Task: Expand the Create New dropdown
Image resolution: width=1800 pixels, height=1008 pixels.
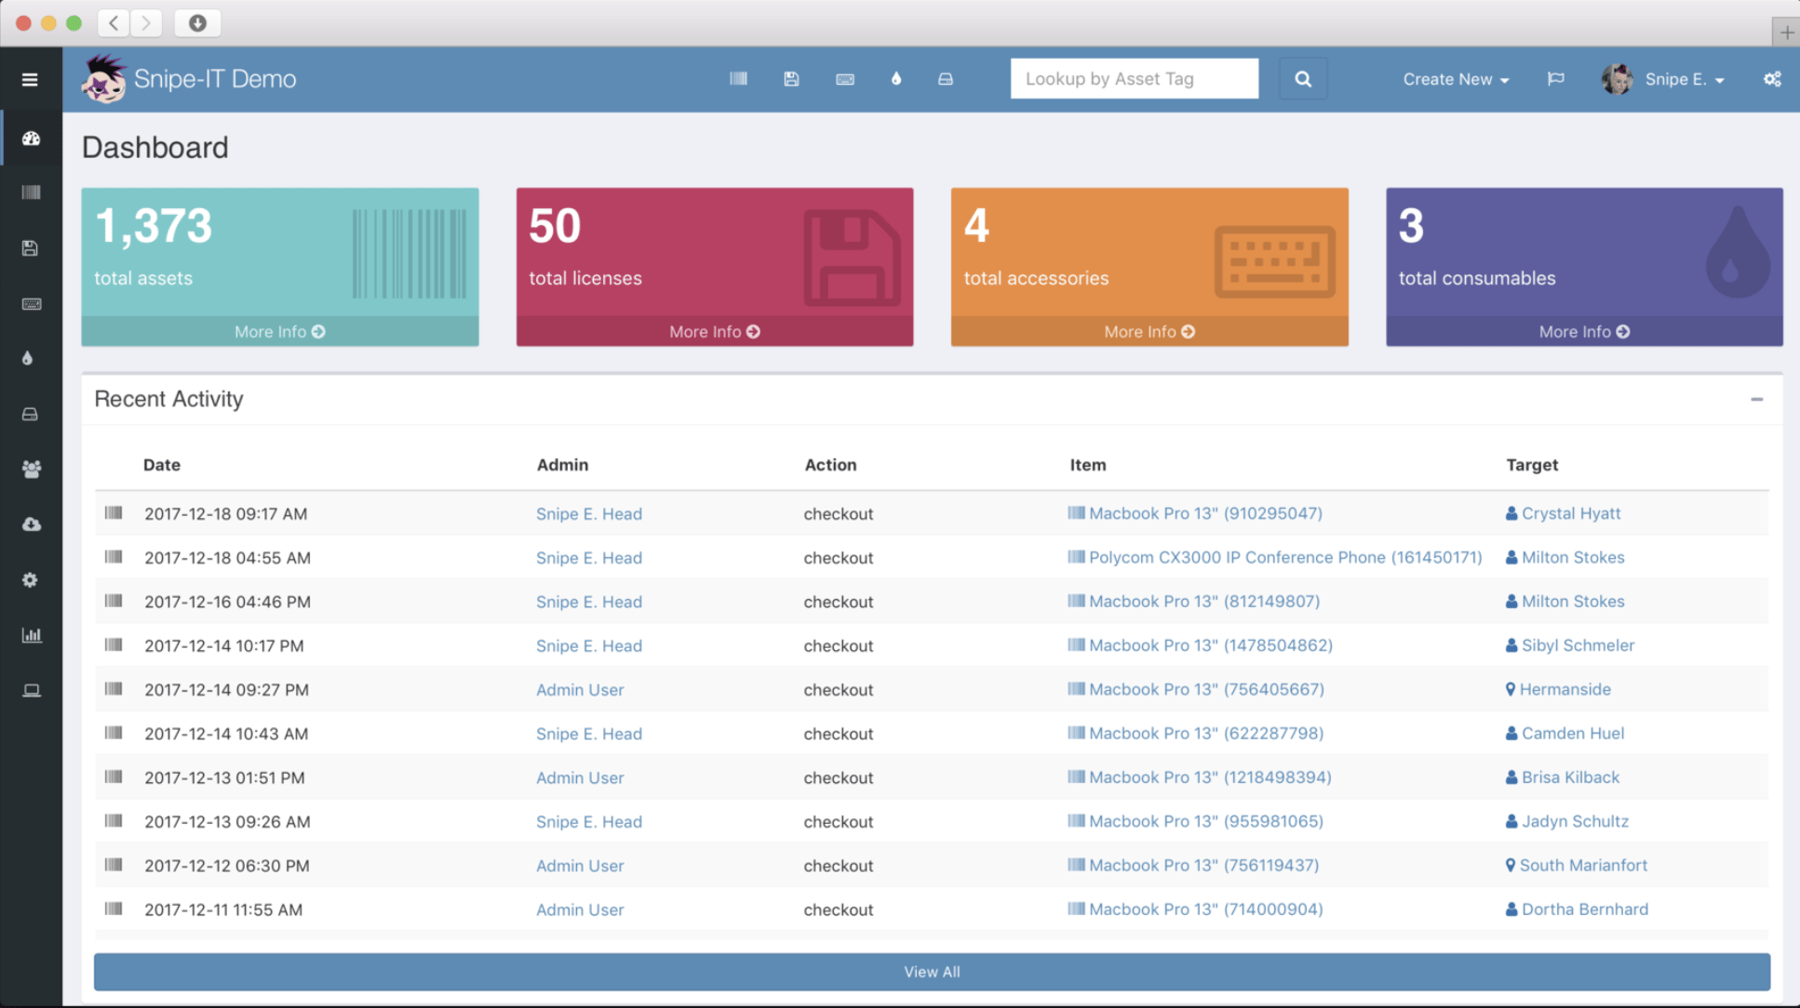Action: pos(1455,78)
